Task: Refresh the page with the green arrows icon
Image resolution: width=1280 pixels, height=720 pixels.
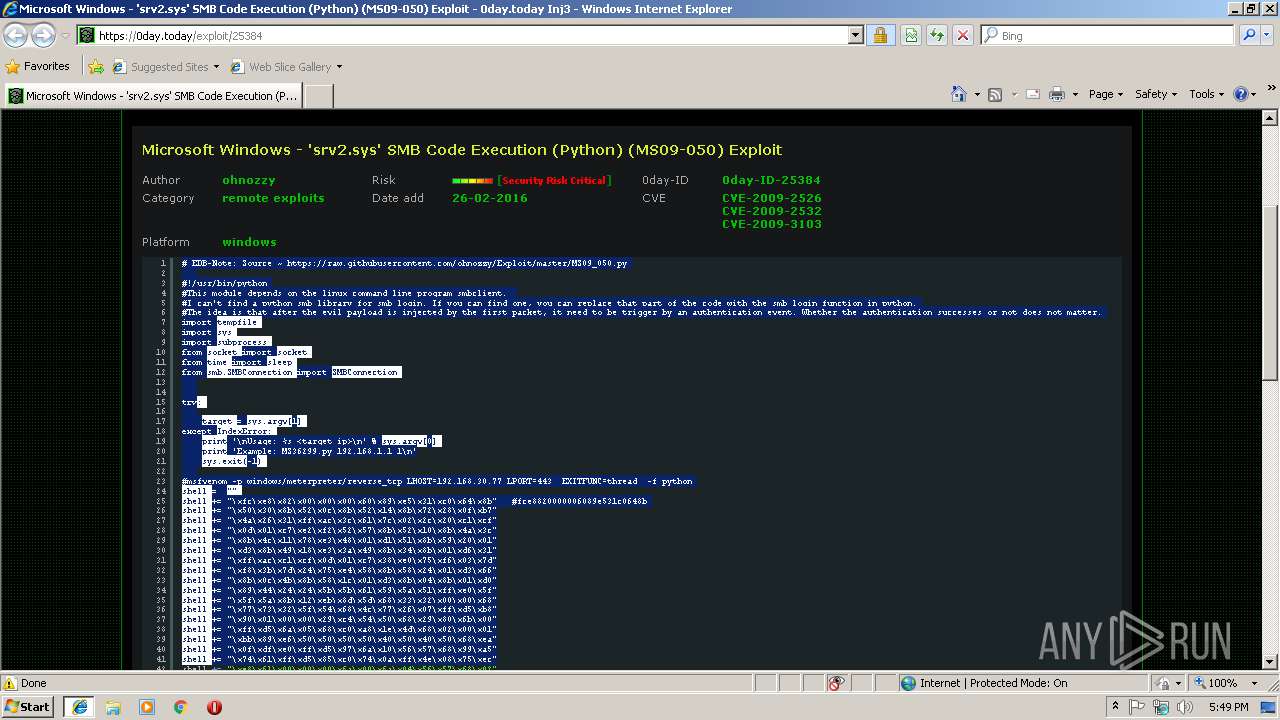Action: coord(937,35)
